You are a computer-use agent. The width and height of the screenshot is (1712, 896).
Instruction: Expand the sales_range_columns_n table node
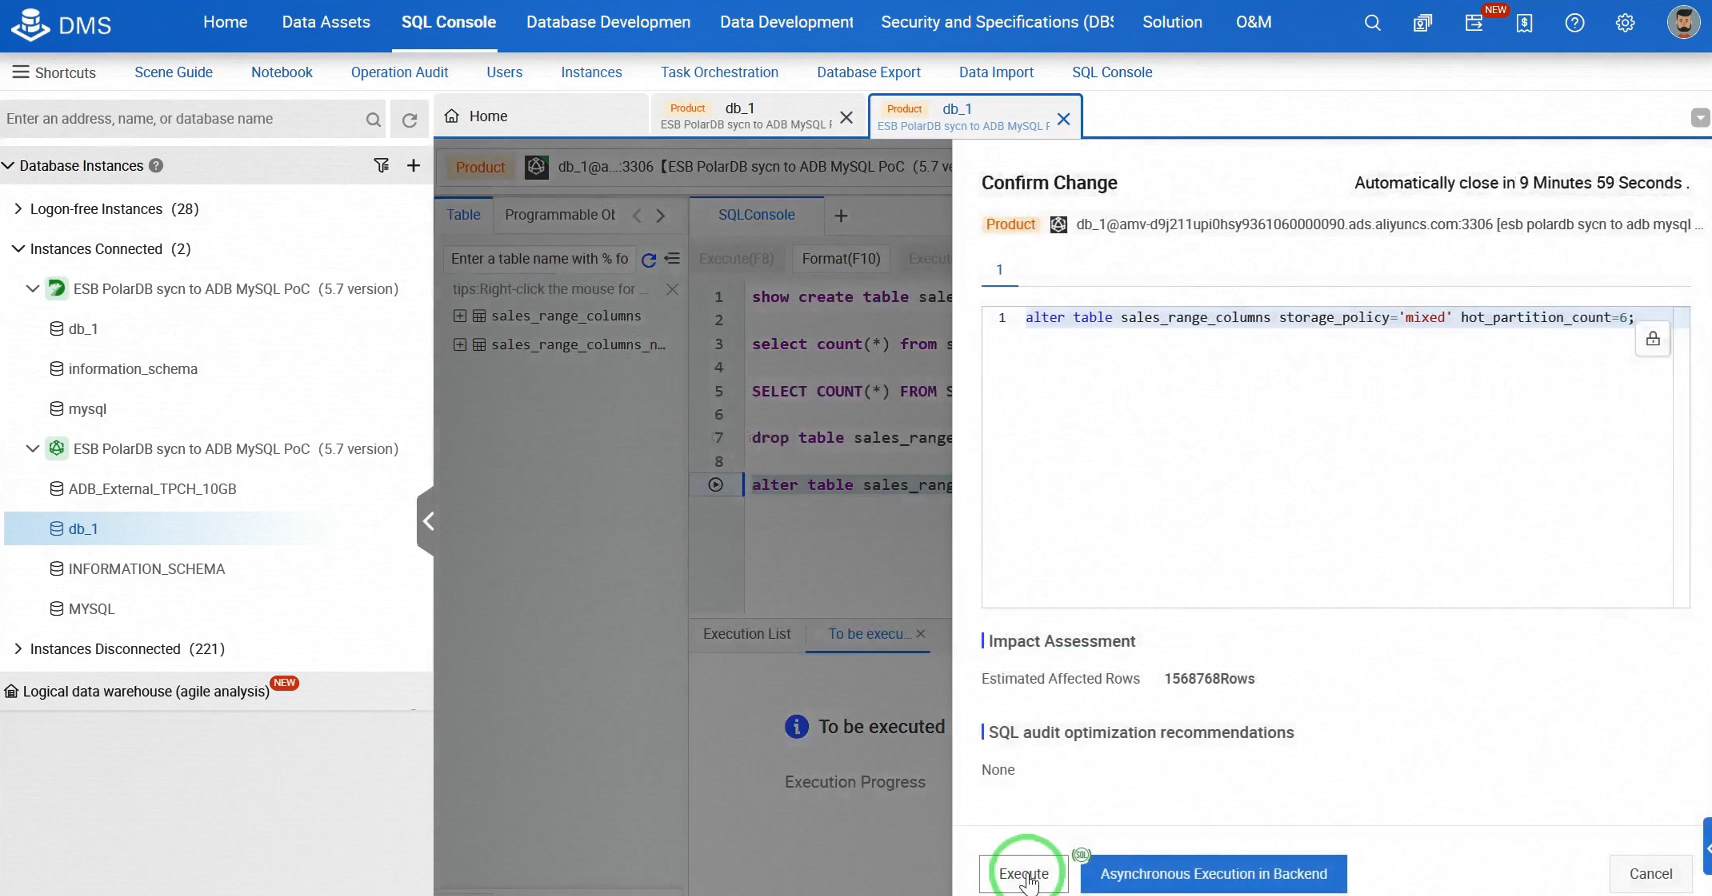point(460,345)
